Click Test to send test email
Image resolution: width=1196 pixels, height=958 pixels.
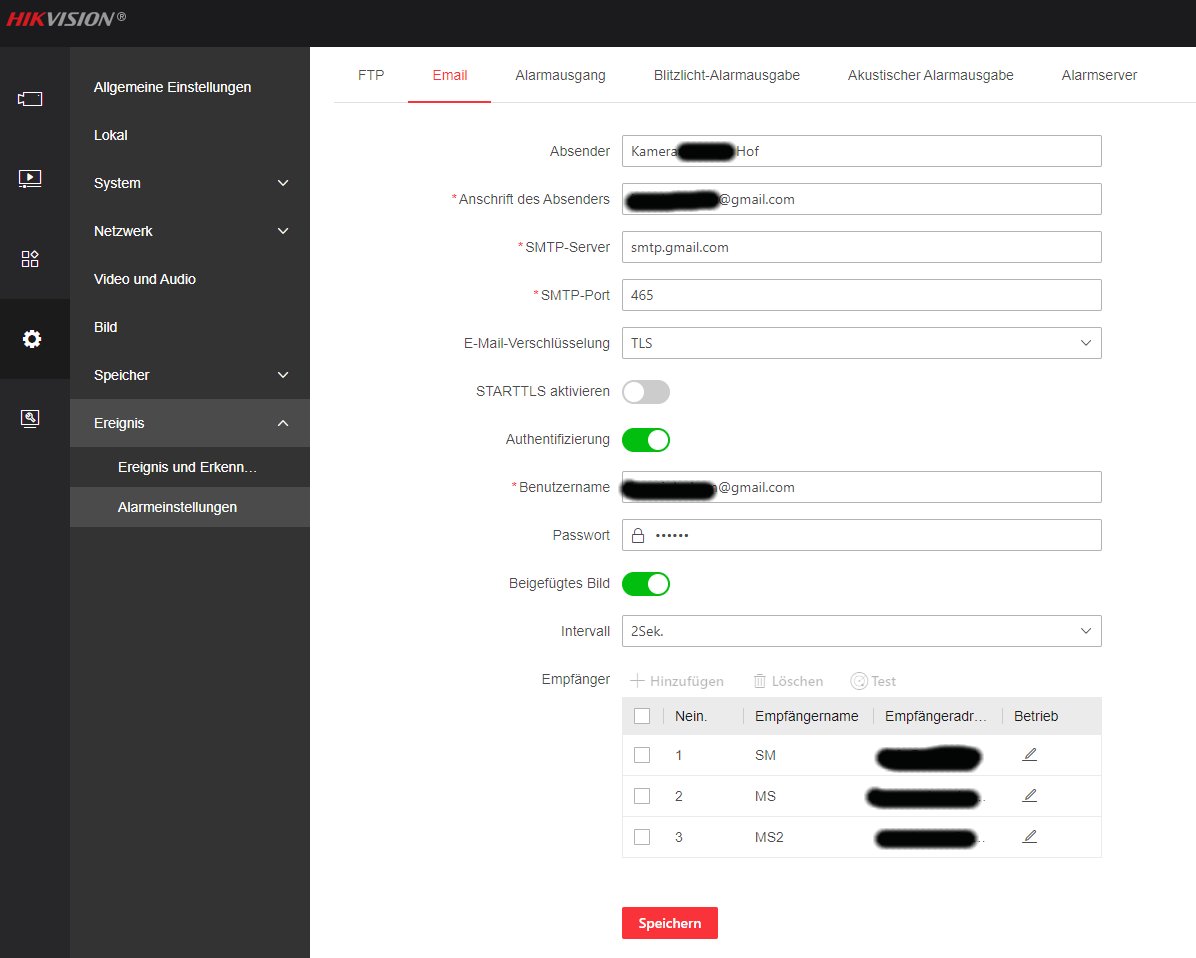coord(873,681)
